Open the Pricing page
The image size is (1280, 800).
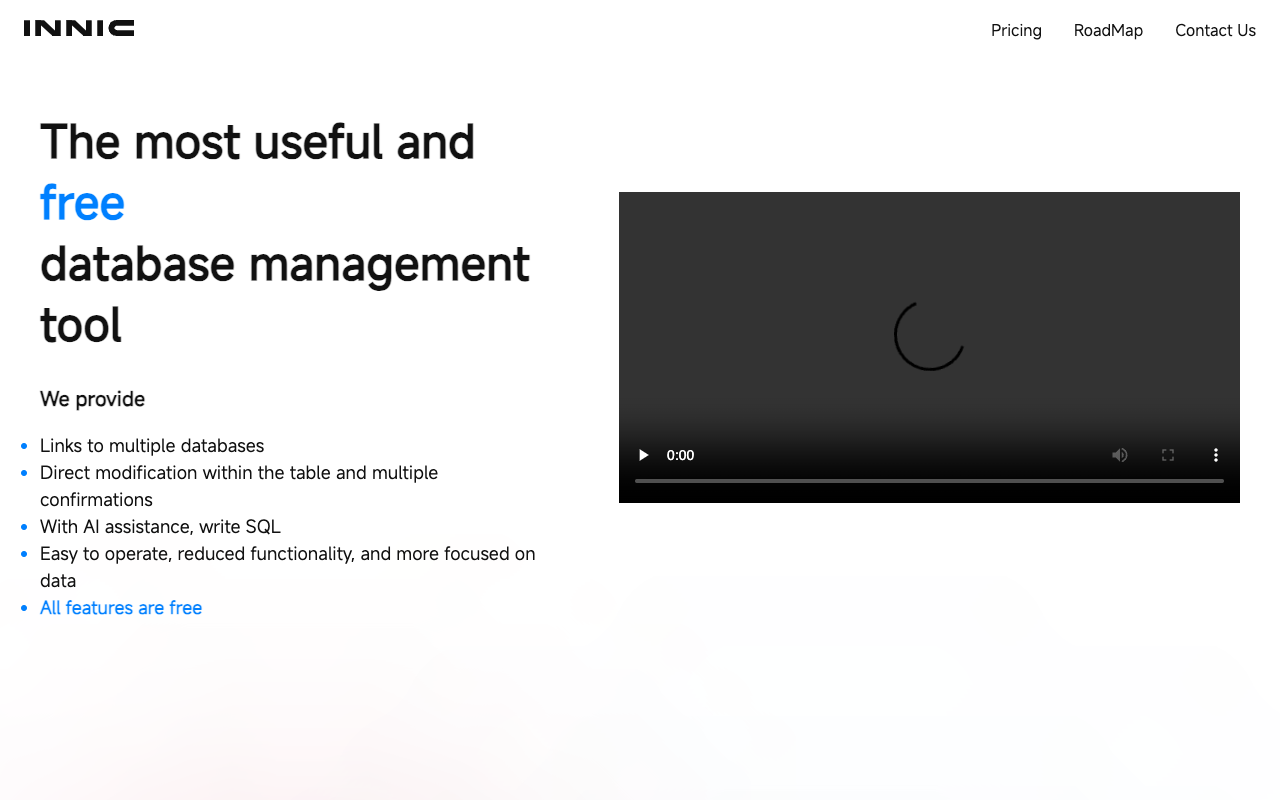tap(1016, 30)
